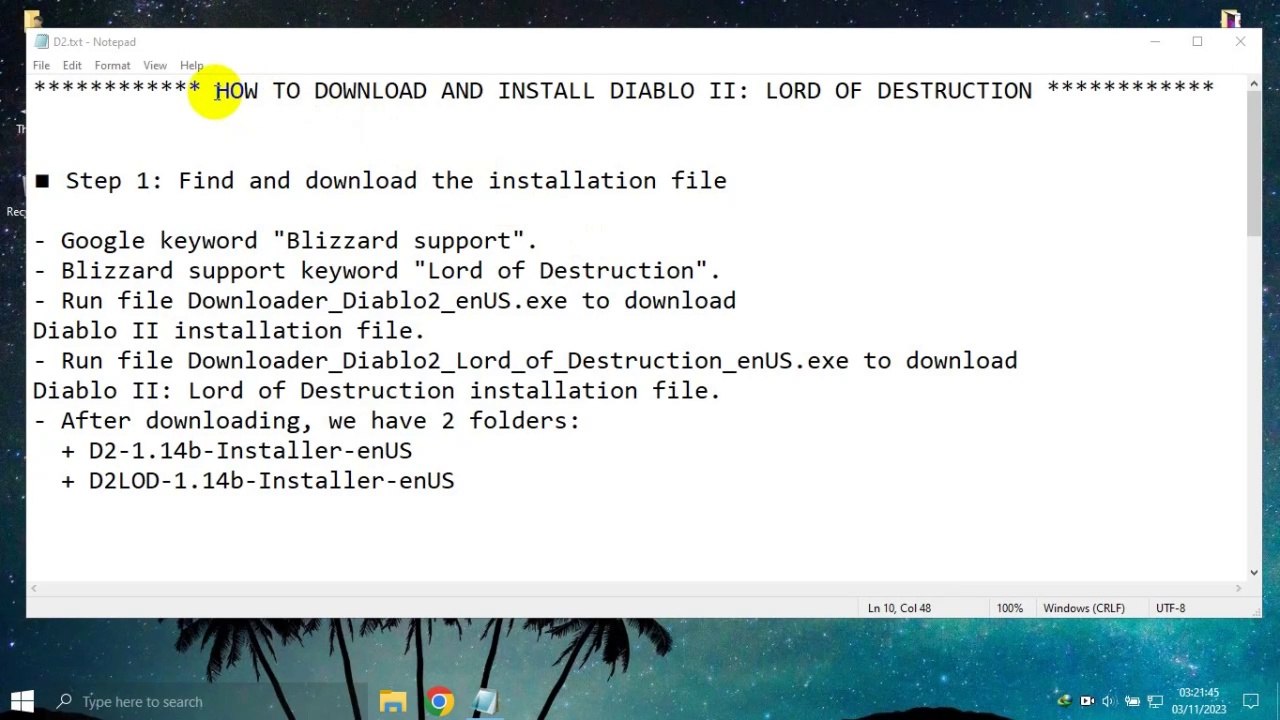
Task: Open the Help menu
Action: (x=191, y=66)
